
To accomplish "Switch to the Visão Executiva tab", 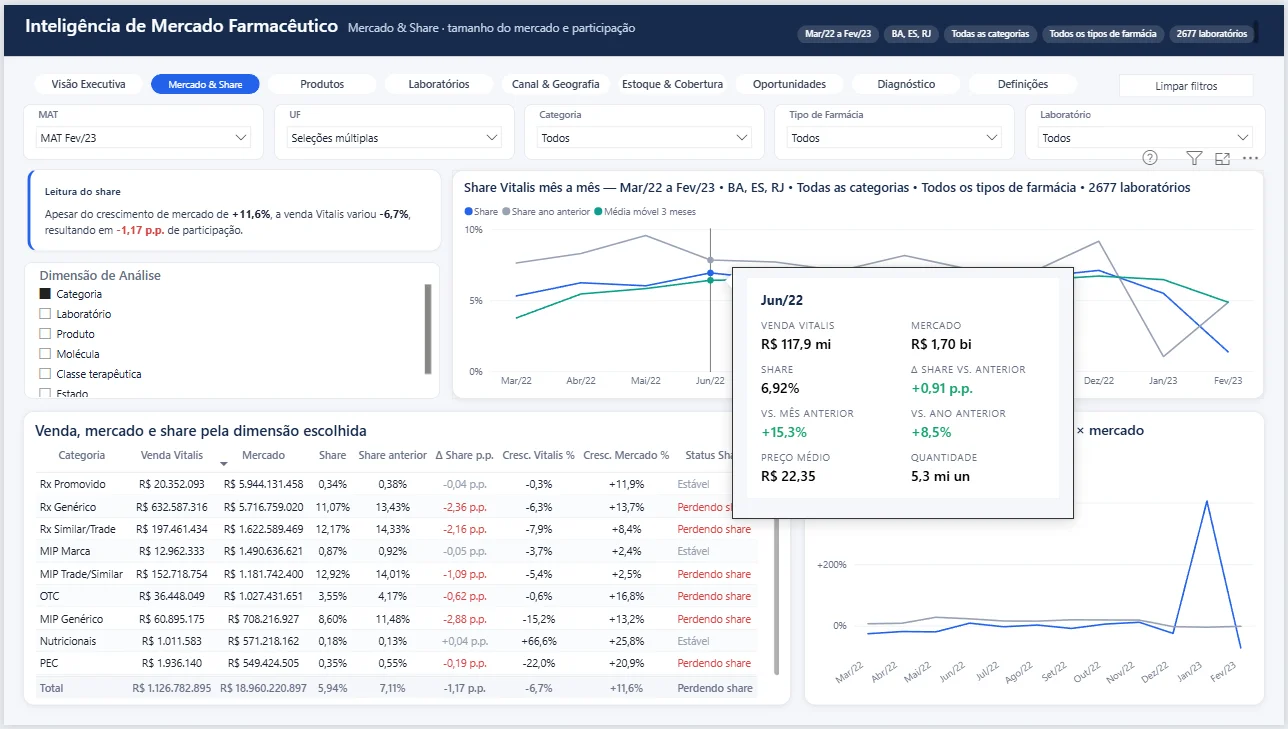I will point(88,84).
